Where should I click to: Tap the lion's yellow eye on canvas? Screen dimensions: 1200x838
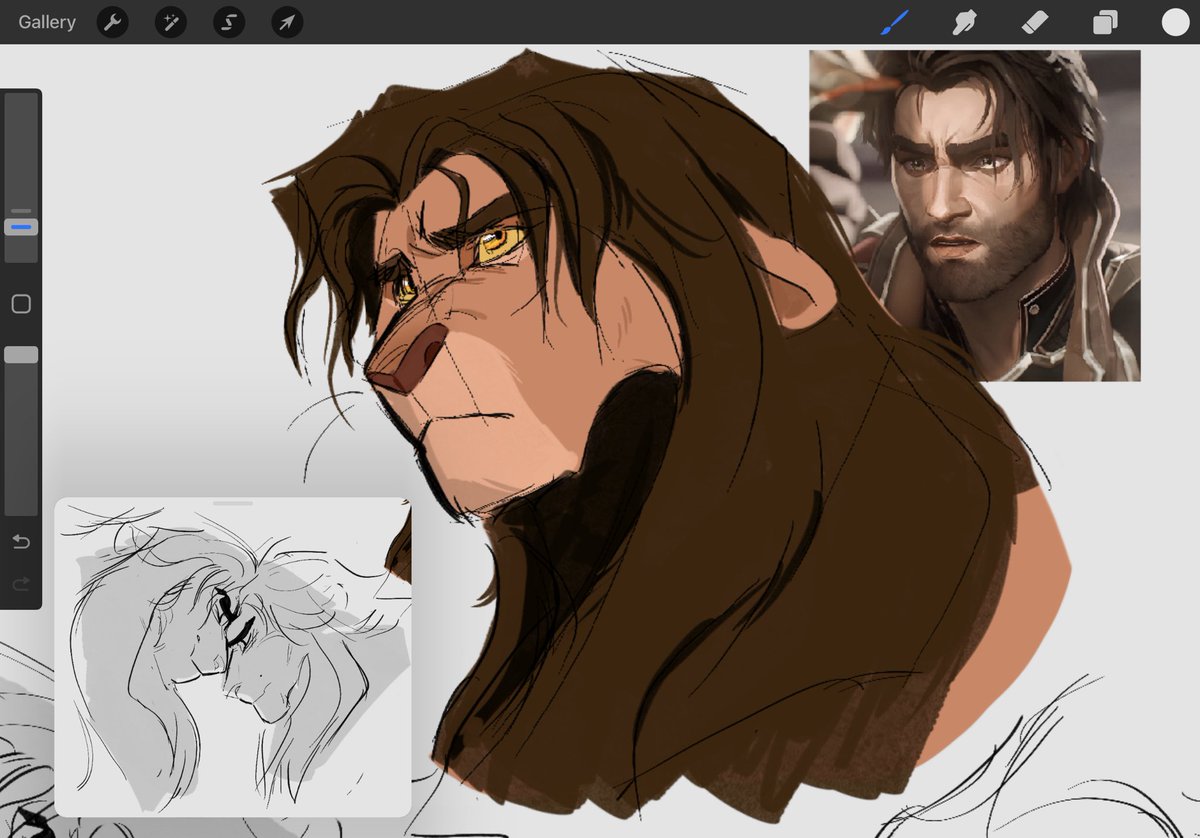498,243
